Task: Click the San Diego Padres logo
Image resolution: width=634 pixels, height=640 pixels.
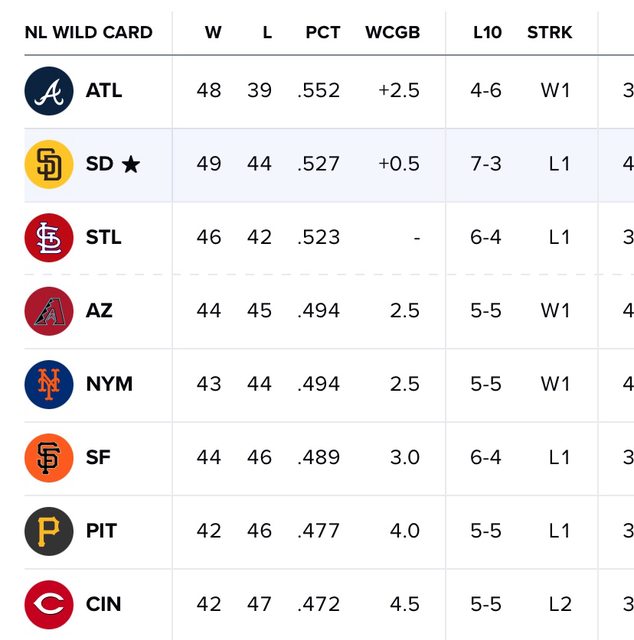Action: coord(49,164)
